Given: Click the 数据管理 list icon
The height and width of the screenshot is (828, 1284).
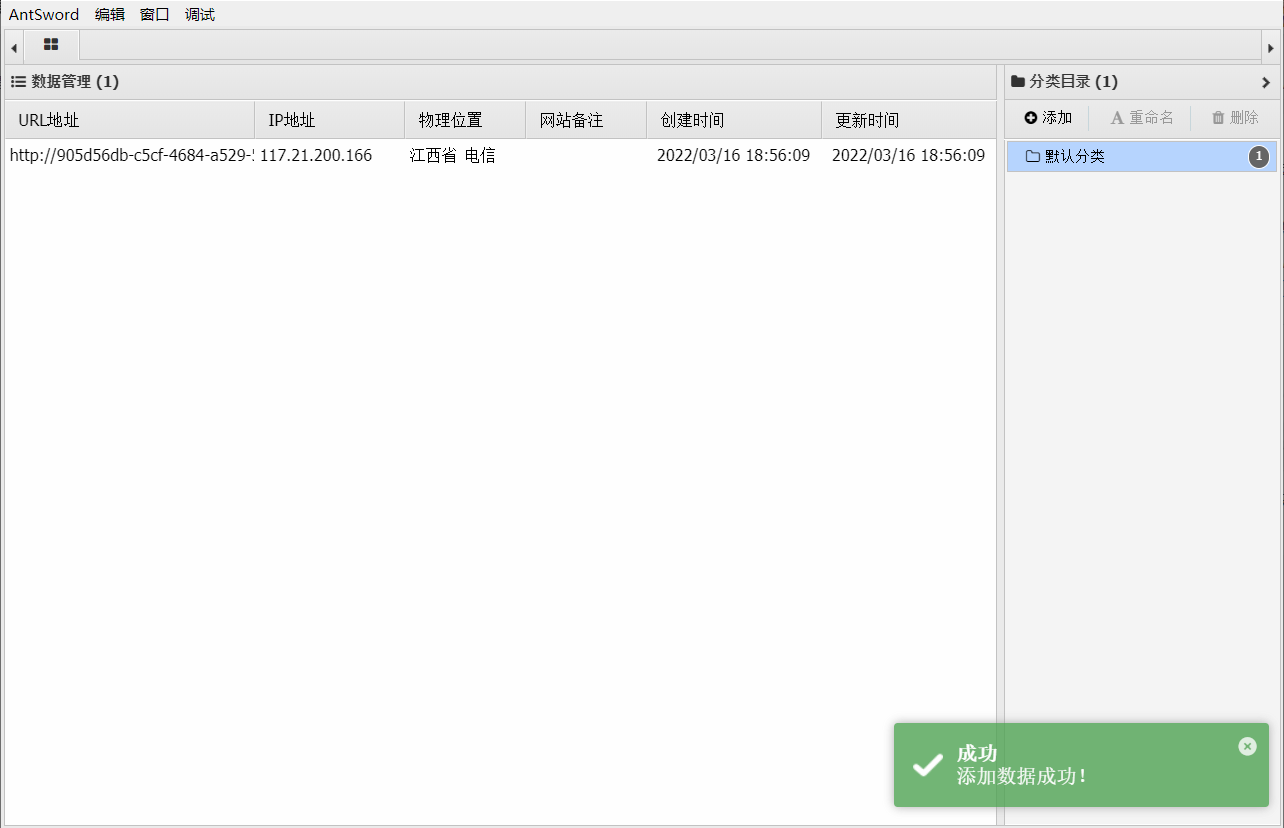Looking at the screenshot, I should tap(18, 82).
